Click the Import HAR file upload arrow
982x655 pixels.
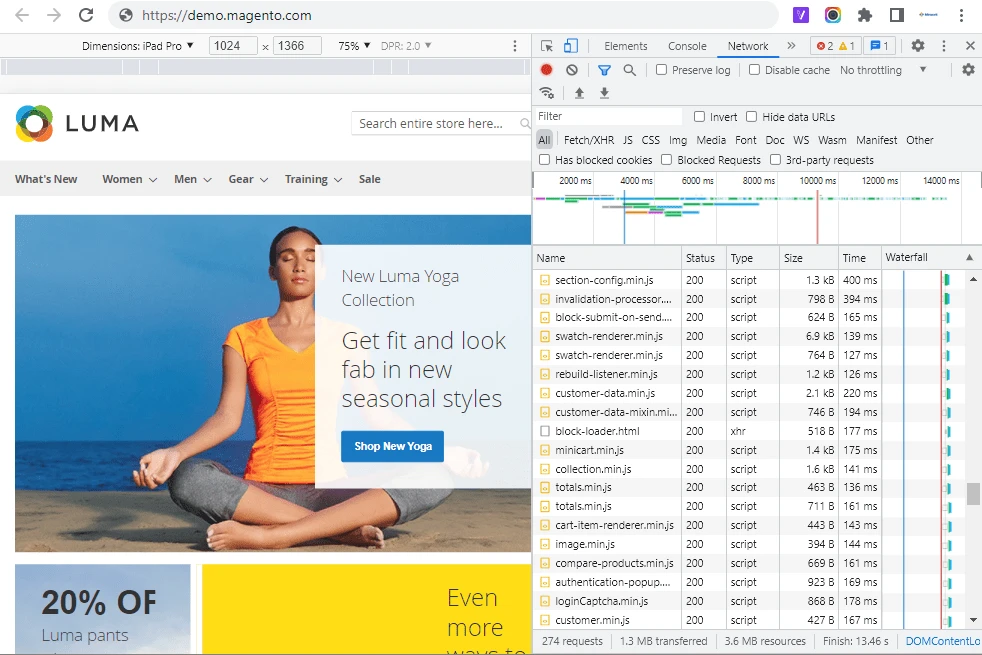tap(579, 93)
